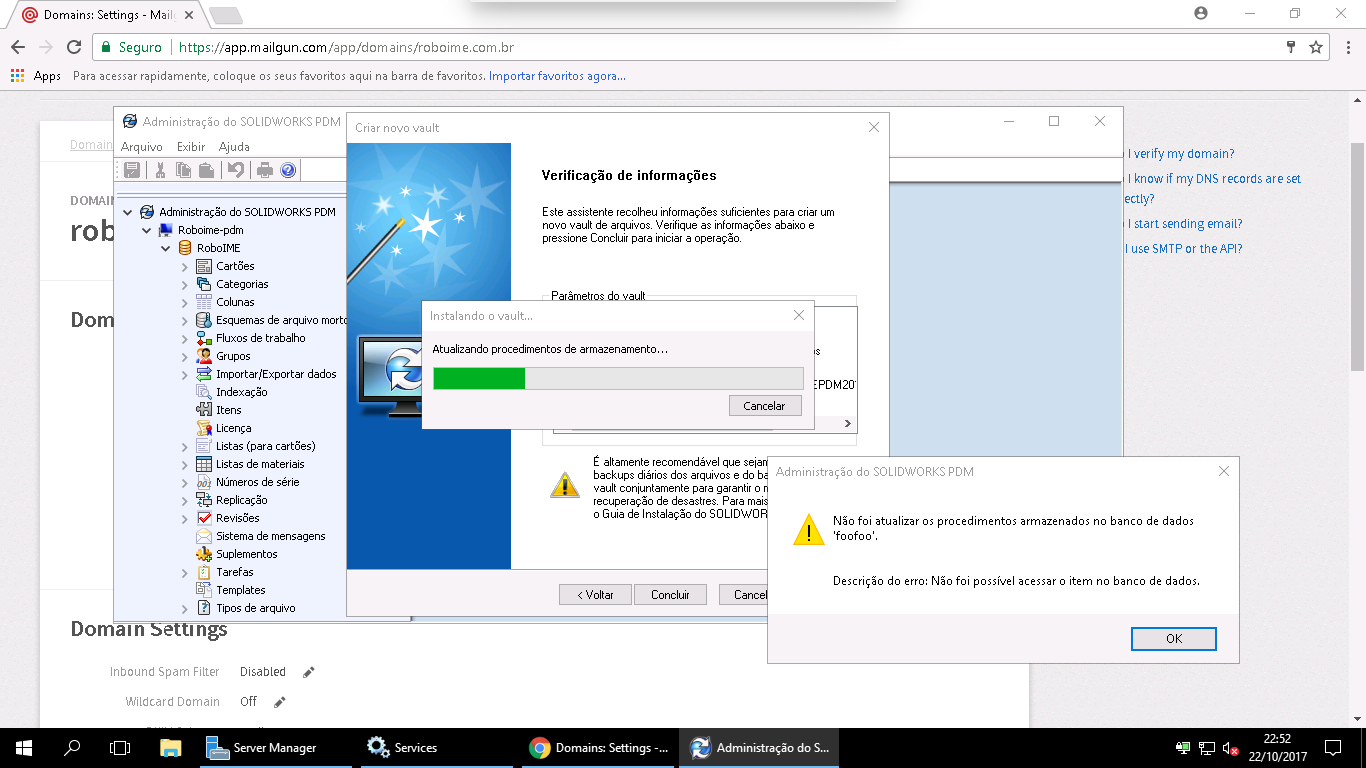Open the notification center icon
The height and width of the screenshot is (768, 1366).
point(1332,748)
